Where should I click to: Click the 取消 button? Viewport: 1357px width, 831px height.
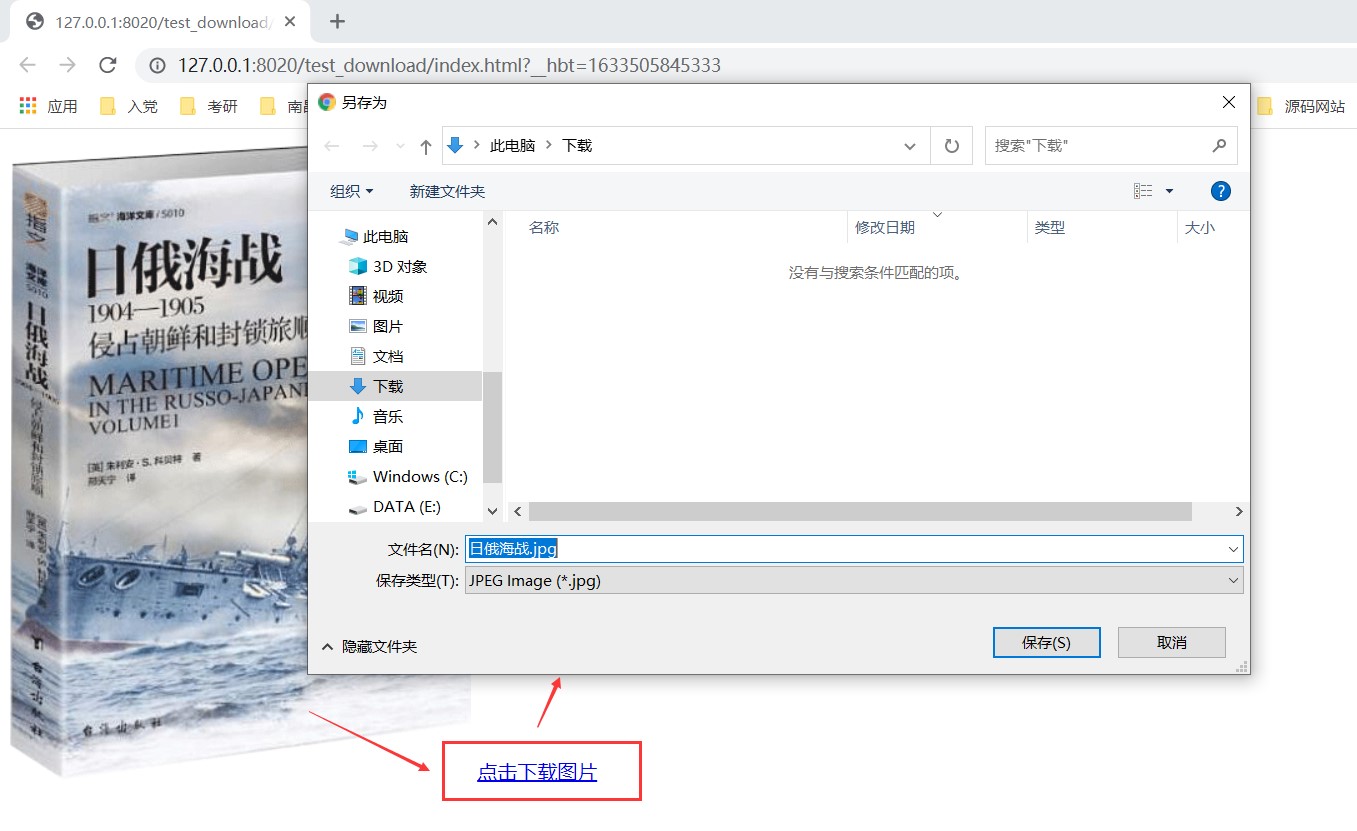(1171, 643)
